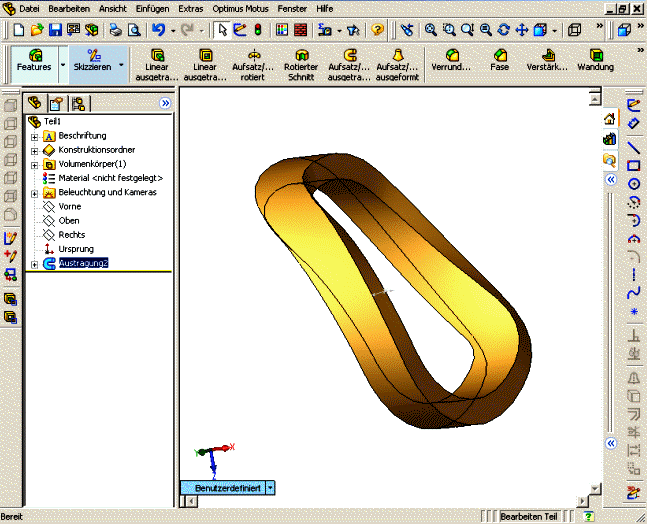647x524 pixels.
Task: Open the Extras menu
Action: [x=190, y=8]
